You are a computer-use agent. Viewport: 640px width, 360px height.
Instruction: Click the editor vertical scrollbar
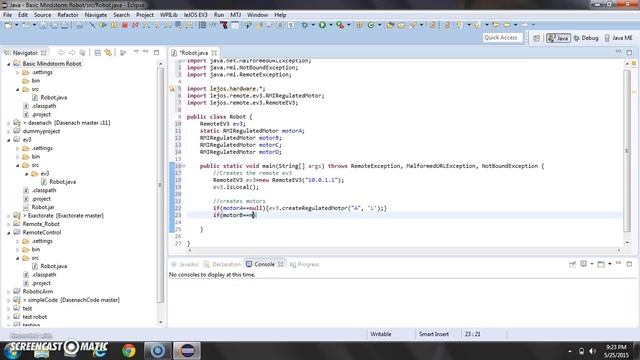(x=627, y=151)
